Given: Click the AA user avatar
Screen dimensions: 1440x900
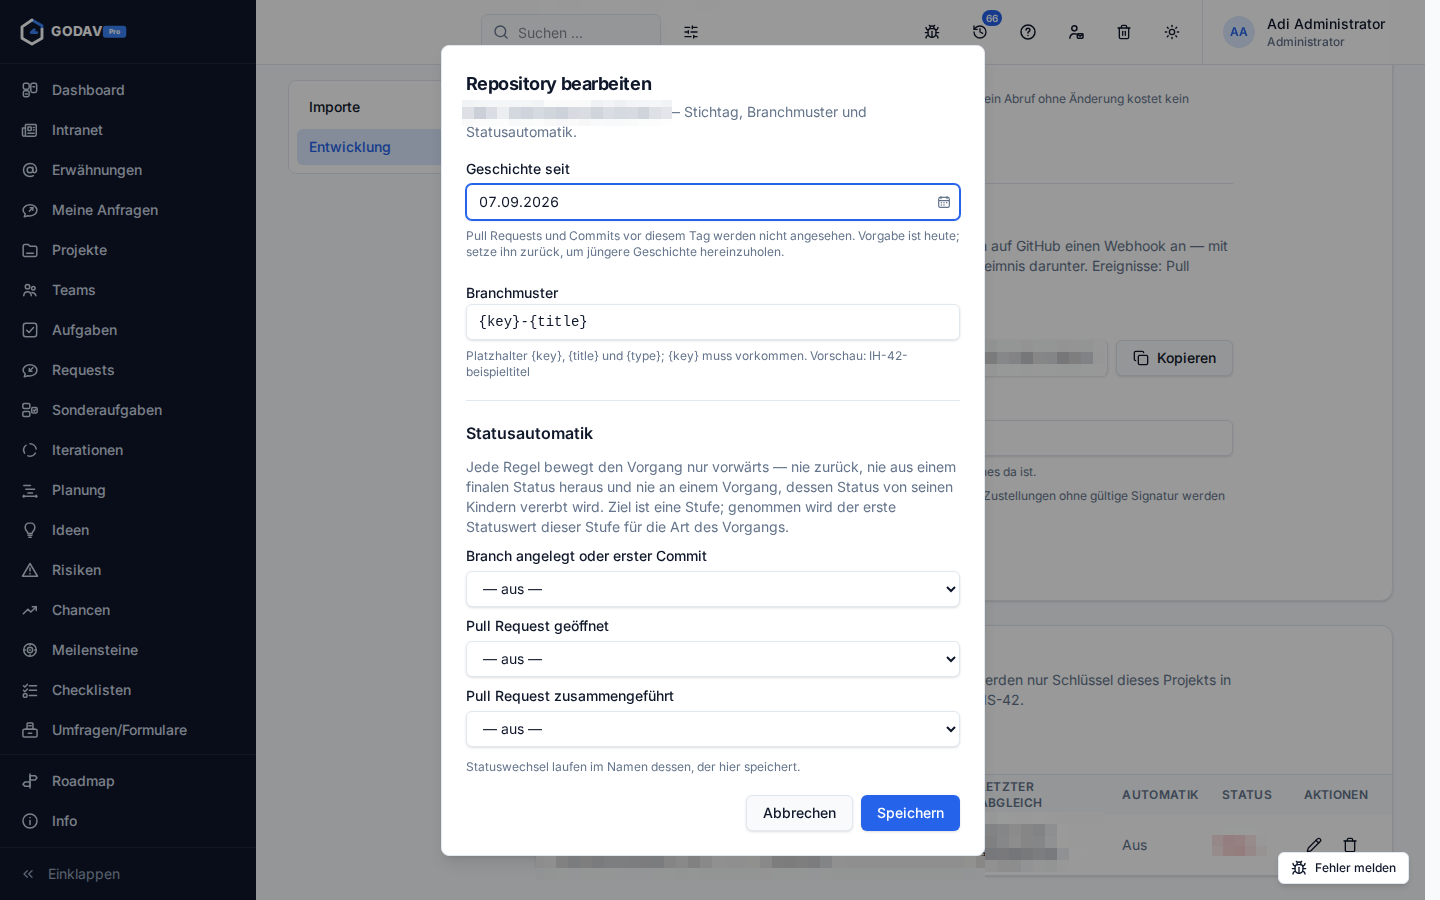Looking at the screenshot, I should 1239,32.
